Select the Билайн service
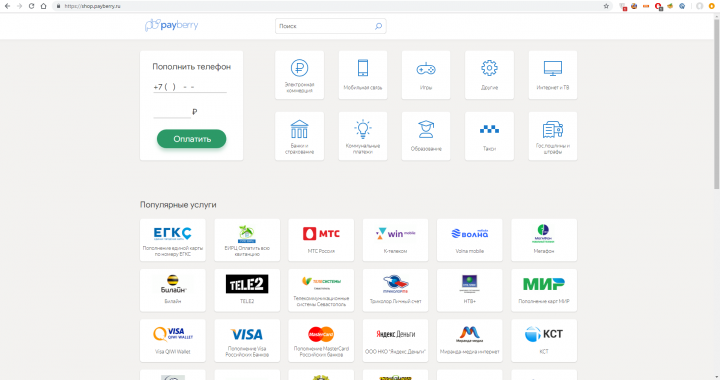Viewport: 720px width, 380px height. [x=173, y=291]
